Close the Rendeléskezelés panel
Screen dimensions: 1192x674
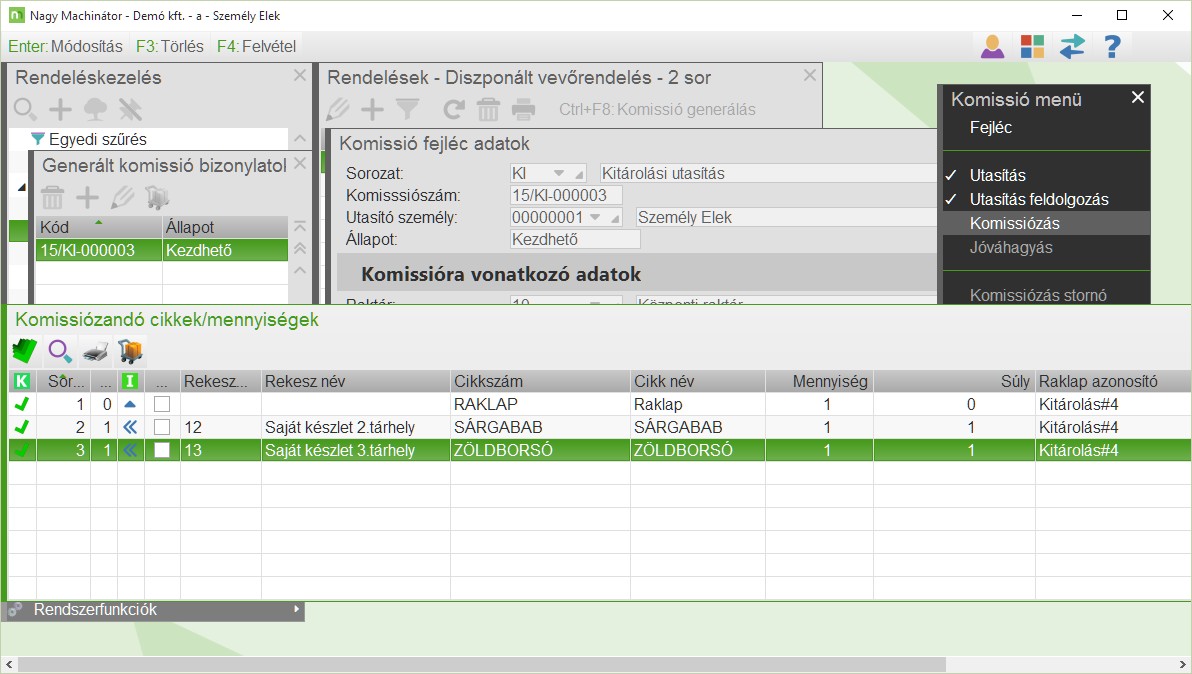pyautogui.click(x=300, y=75)
